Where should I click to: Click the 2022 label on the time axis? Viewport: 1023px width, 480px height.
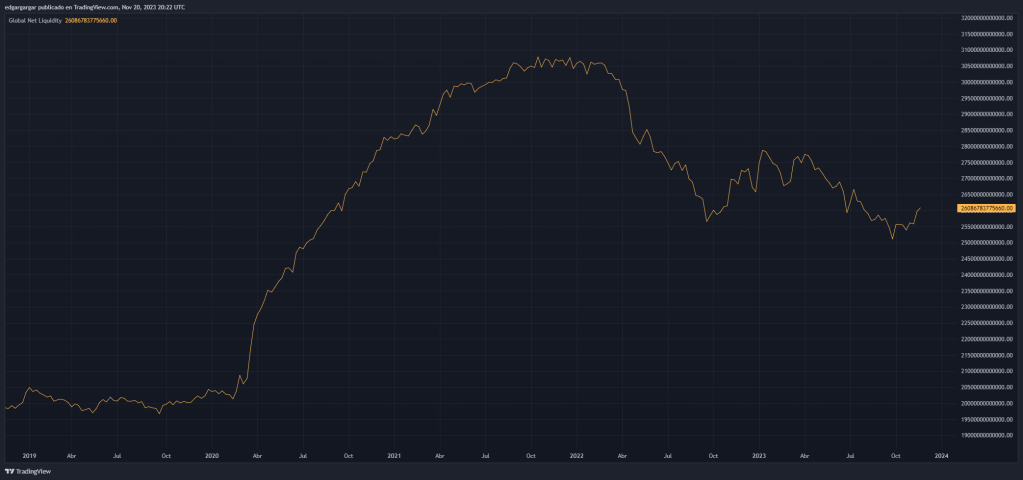pos(577,455)
